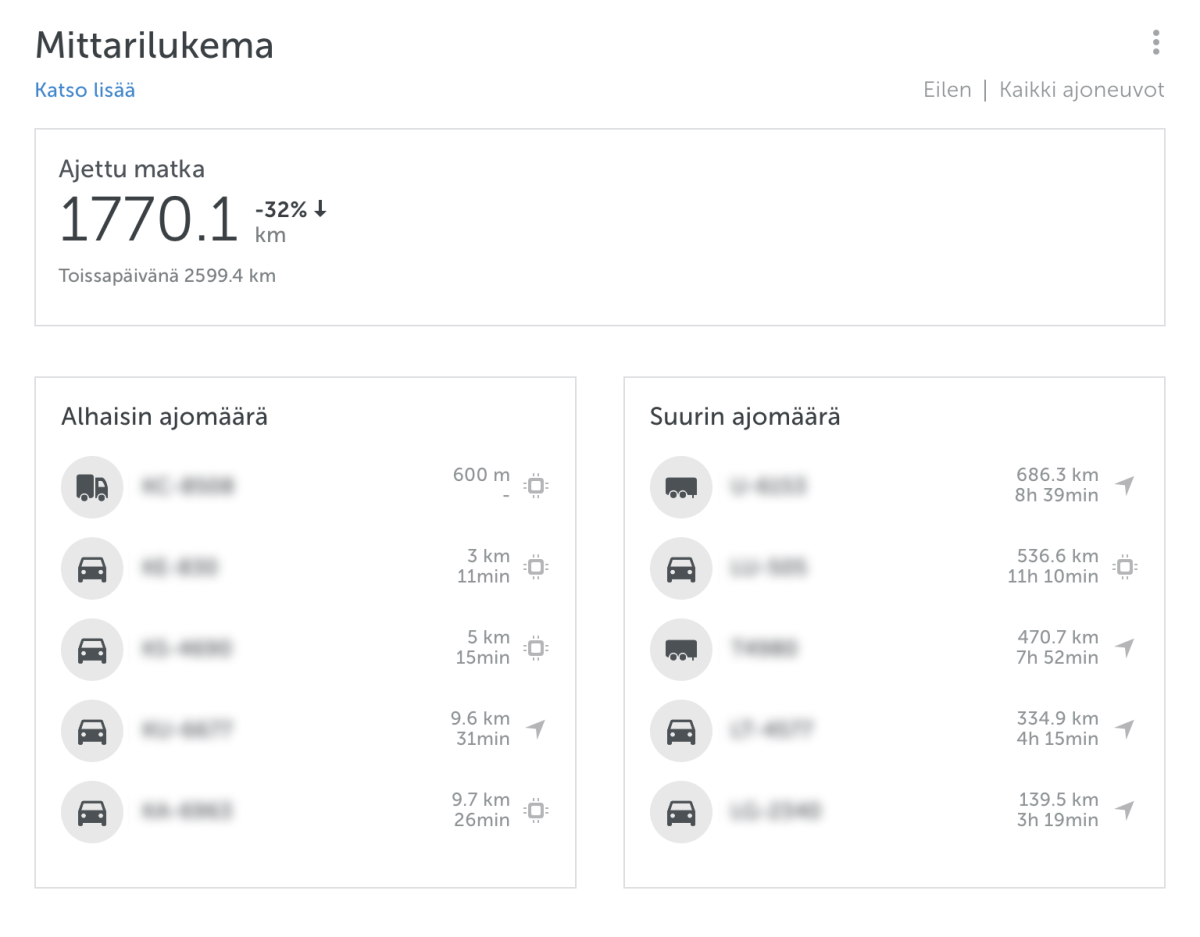
Task: Open the Kaikki ajoneuvot vehicle filter
Action: (1081, 90)
